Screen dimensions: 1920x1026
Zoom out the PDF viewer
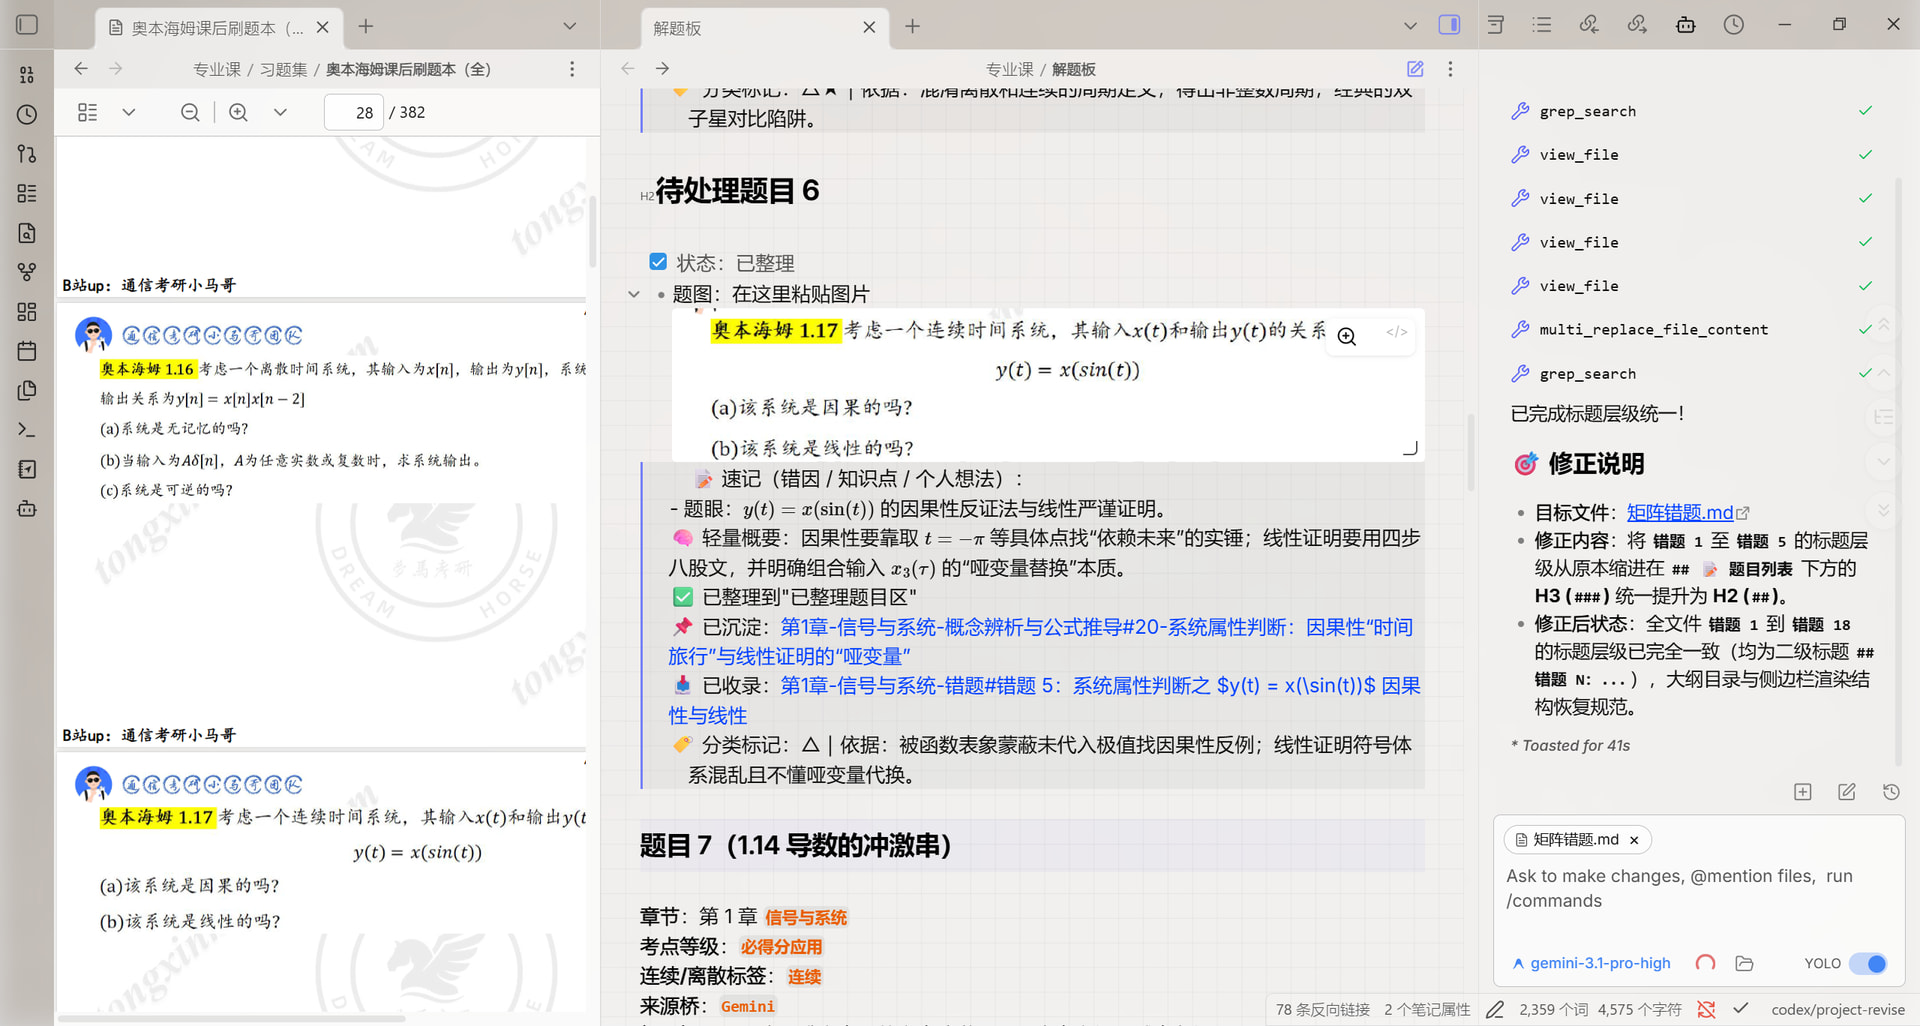(x=190, y=112)
